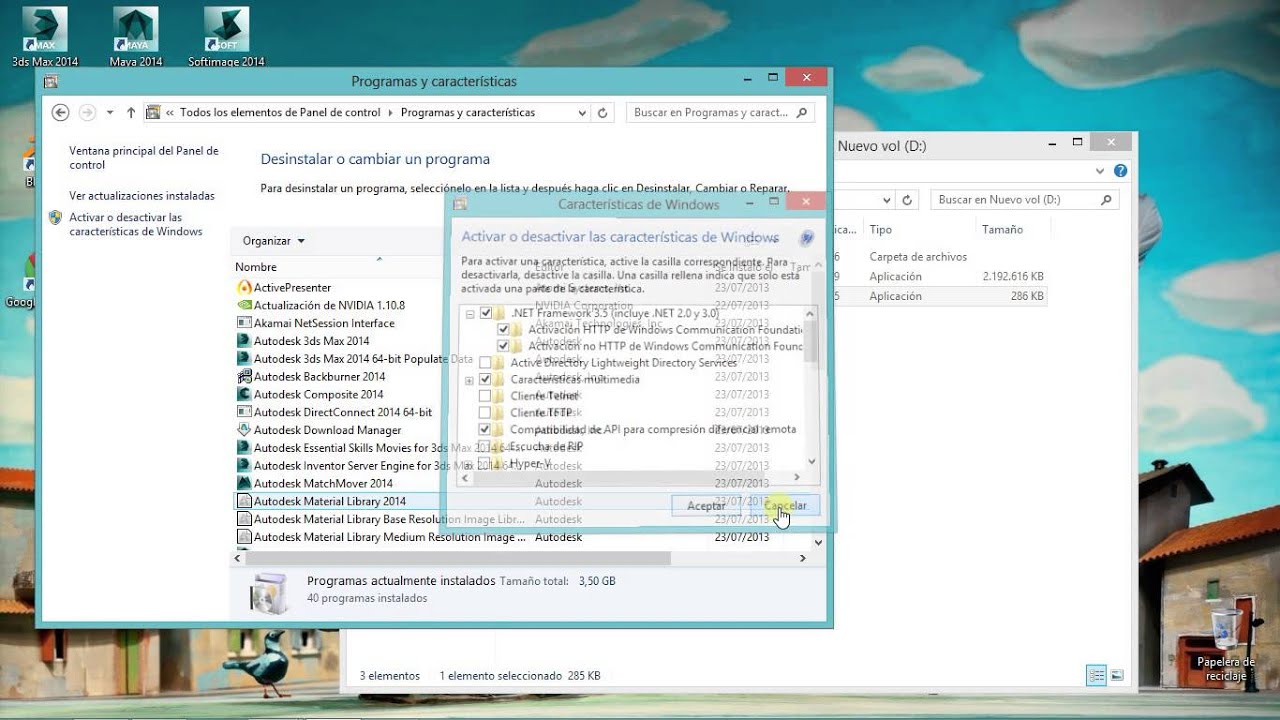This screenshot has height=720, width=1280.
Task: Expand the ribbon in Nuevo vol (D:) window
Action: coord(1098,171)
